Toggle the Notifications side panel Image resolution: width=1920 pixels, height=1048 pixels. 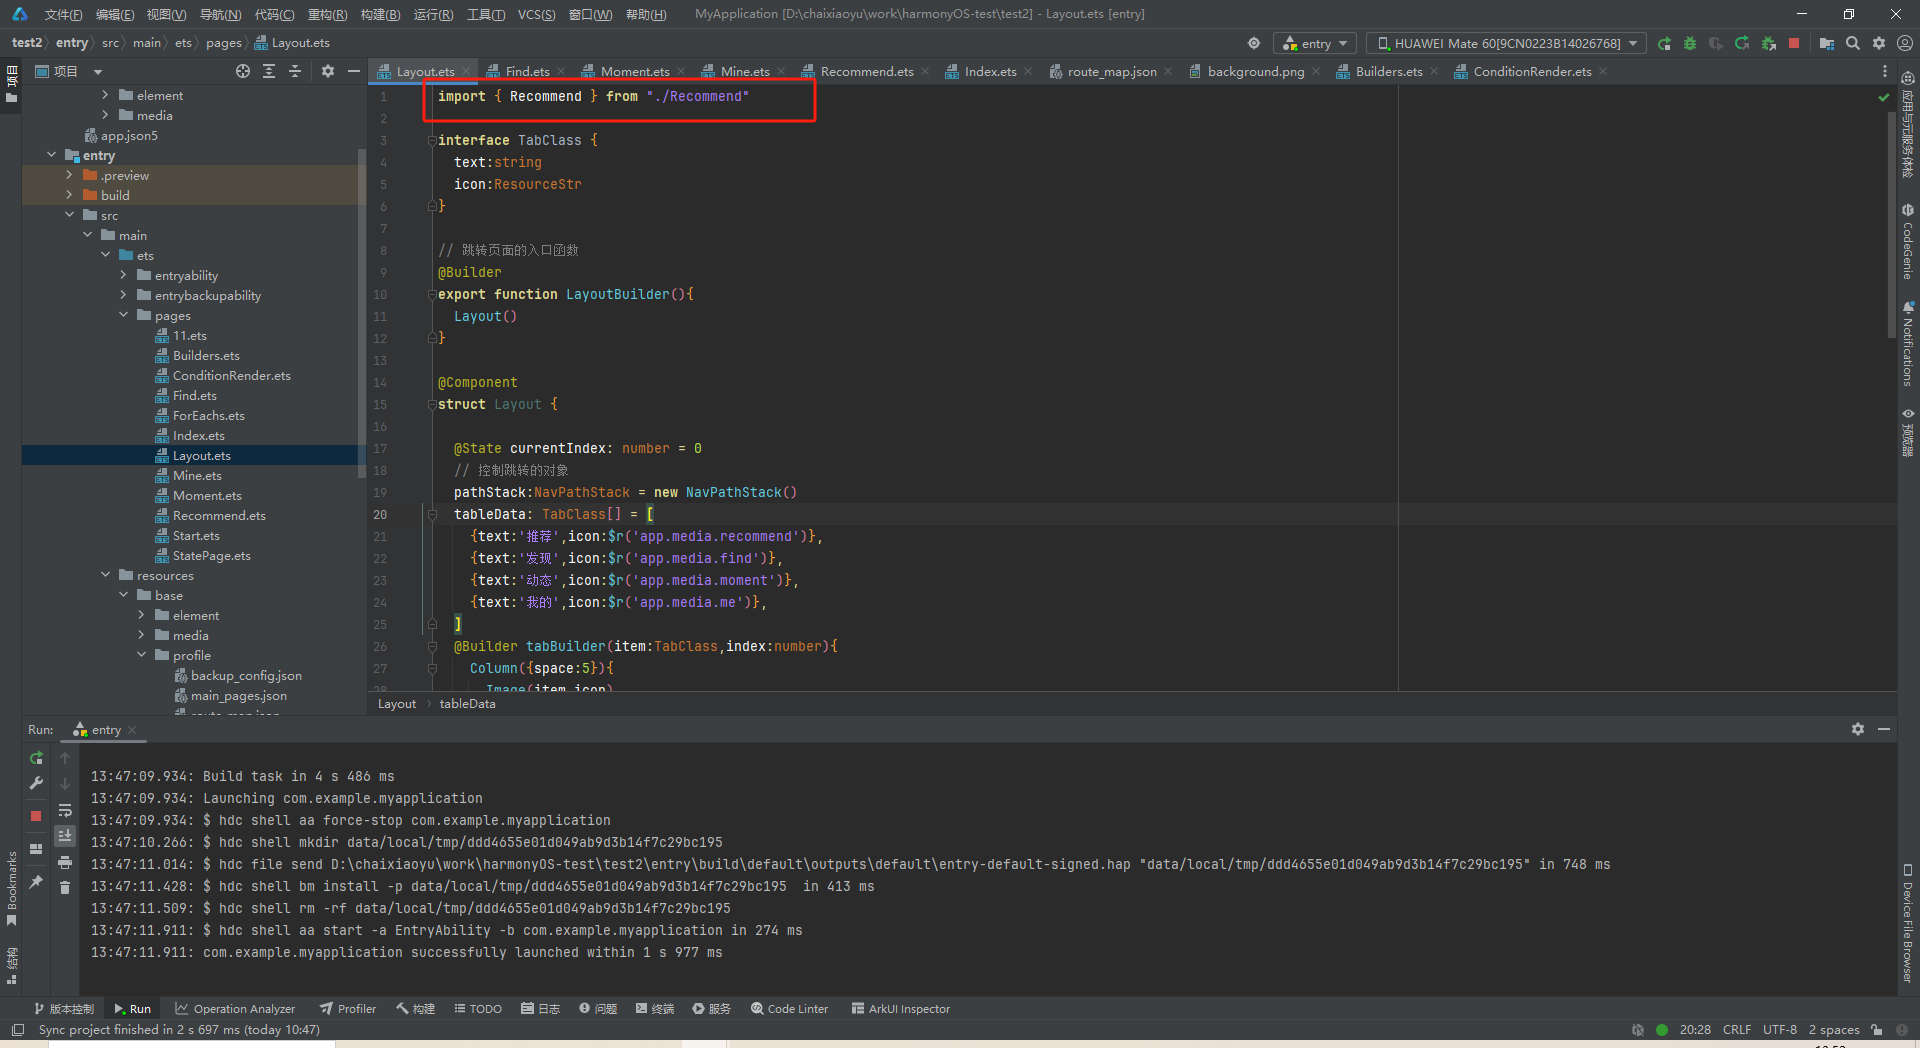pyautogui.click(x=1908, y=343)
